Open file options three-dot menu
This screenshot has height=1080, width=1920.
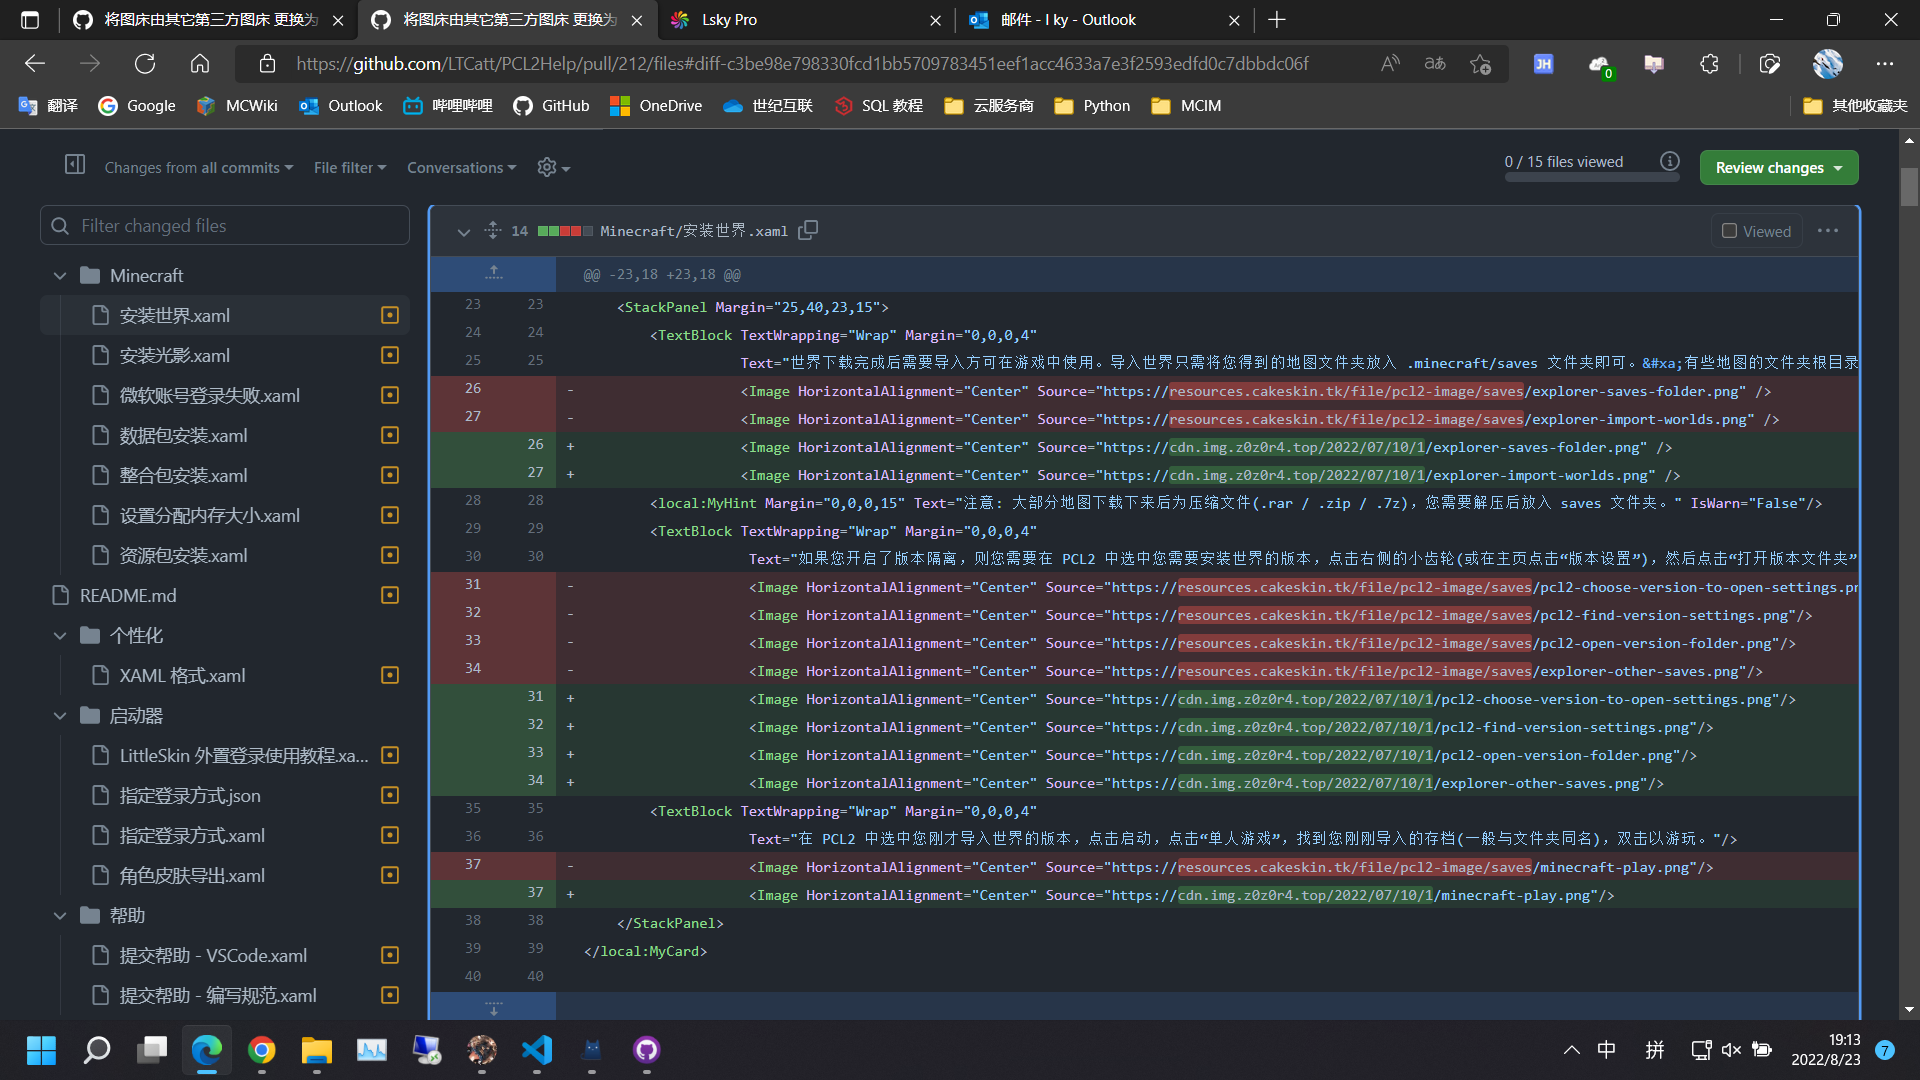[1828, 231]
